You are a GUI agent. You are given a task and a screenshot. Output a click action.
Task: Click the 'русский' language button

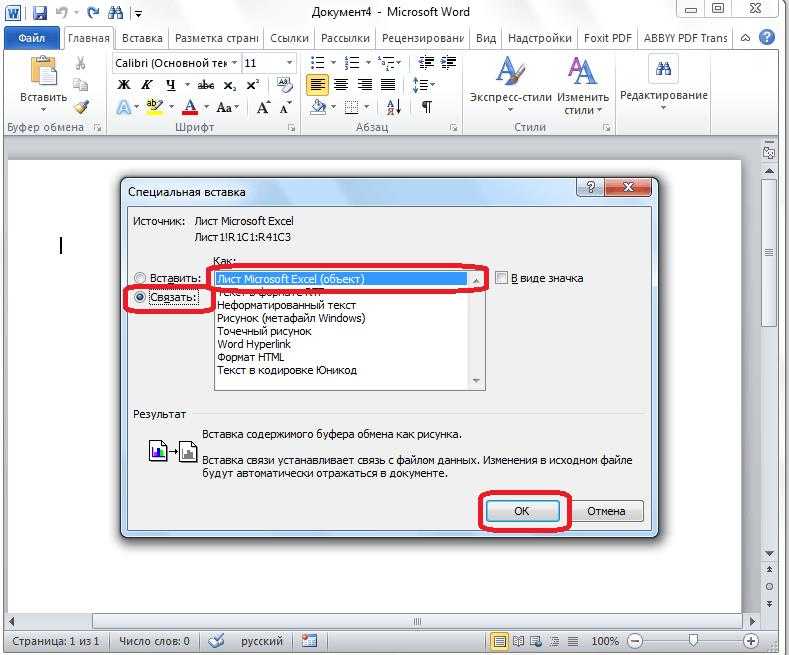262,641
